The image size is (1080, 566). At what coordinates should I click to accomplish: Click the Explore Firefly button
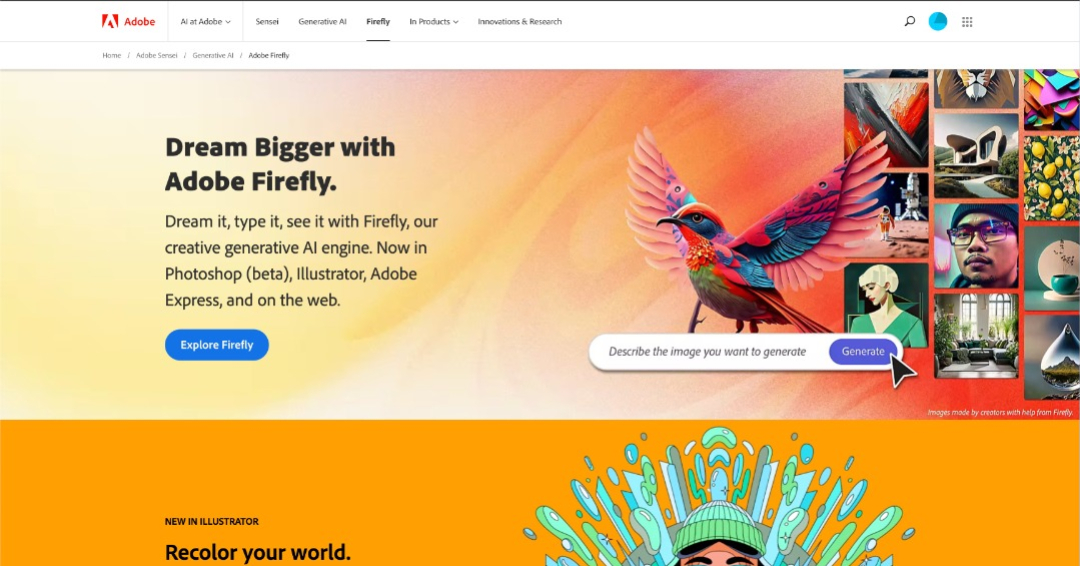[x=216, y=344]
